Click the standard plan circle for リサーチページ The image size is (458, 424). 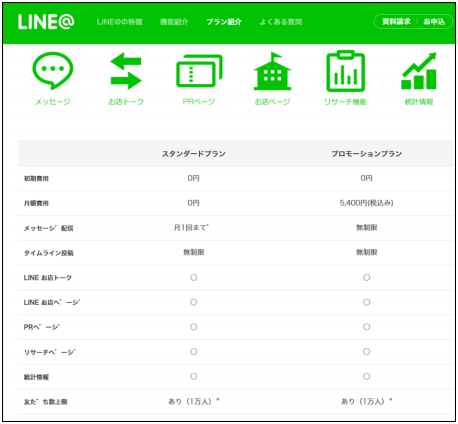tap(194, 352)
